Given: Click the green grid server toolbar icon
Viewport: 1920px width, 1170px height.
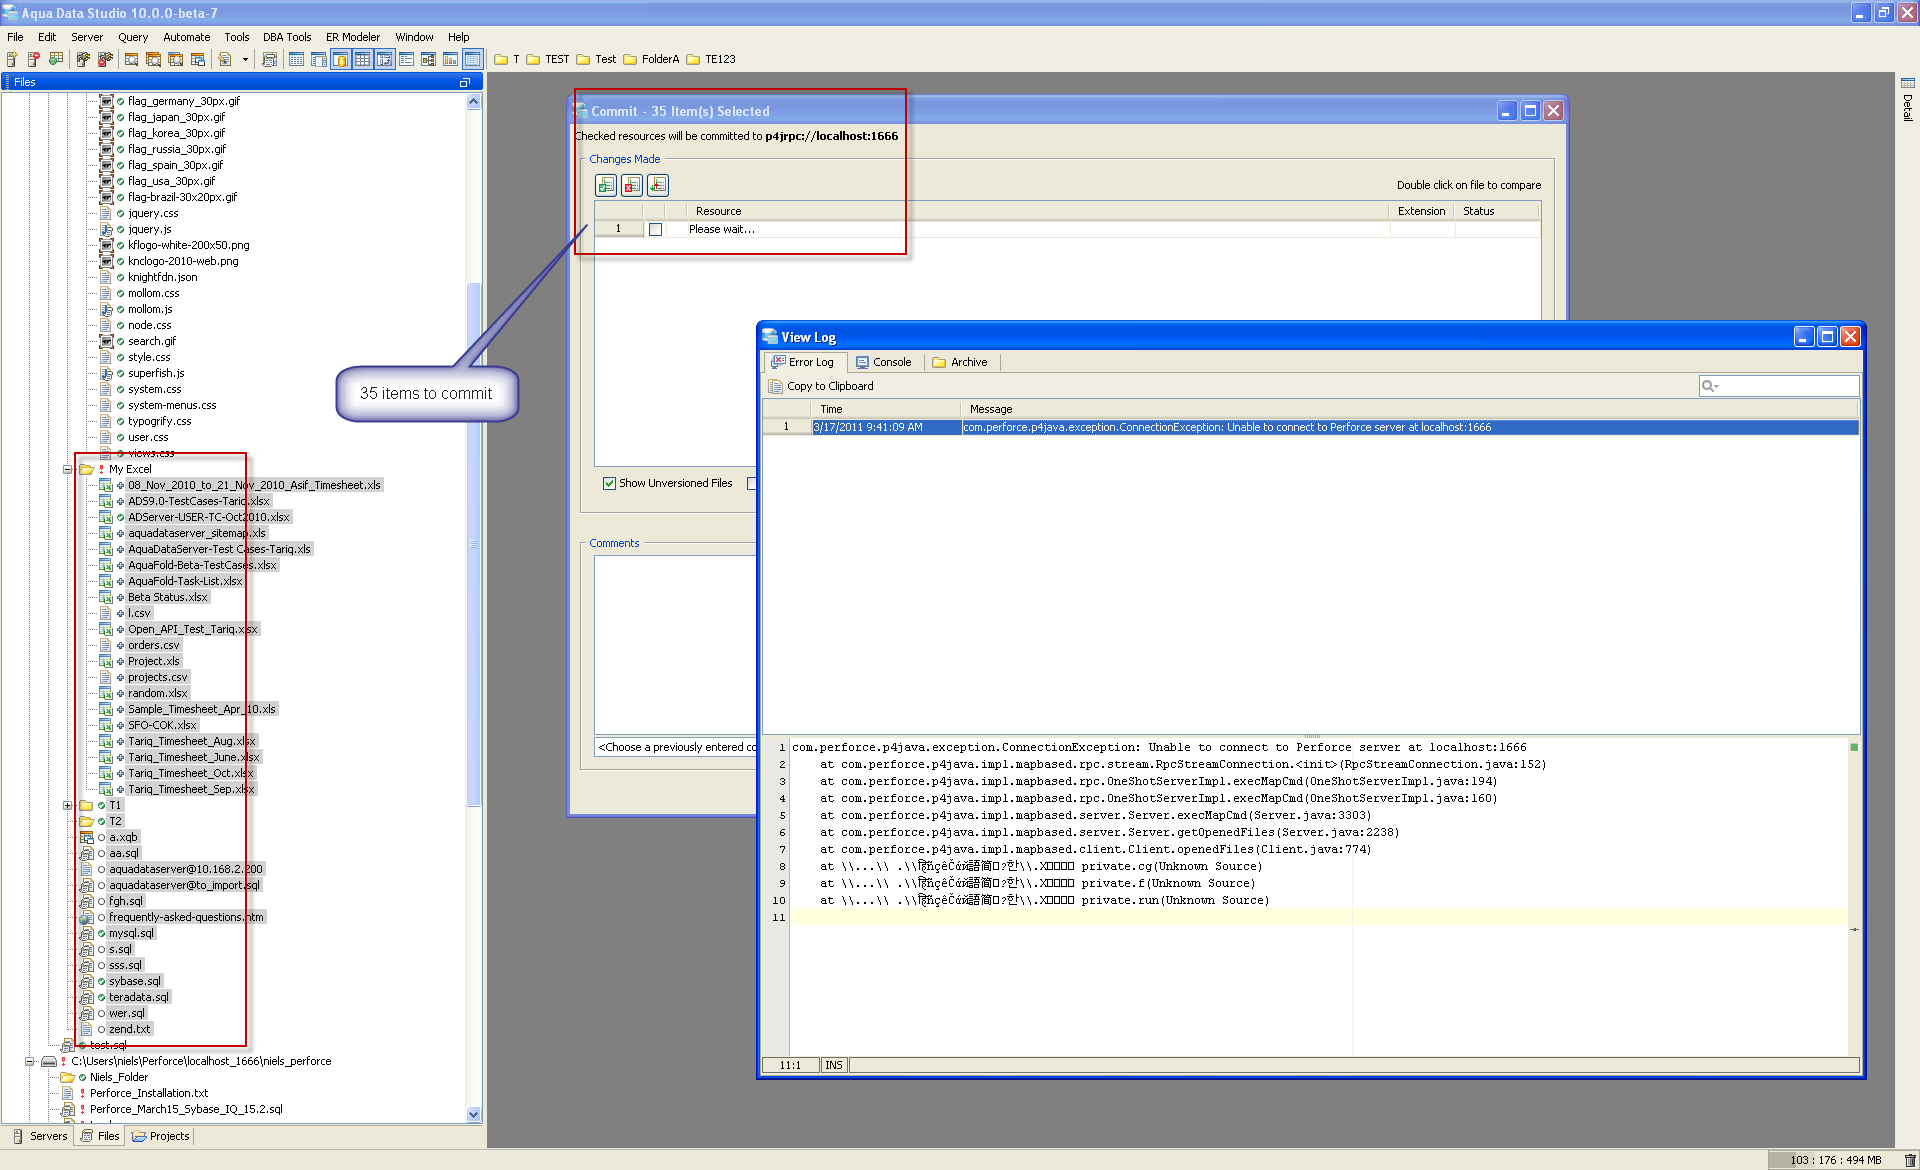Looking at the screenshot, I should pyautogui.click(x=56, y=59).
